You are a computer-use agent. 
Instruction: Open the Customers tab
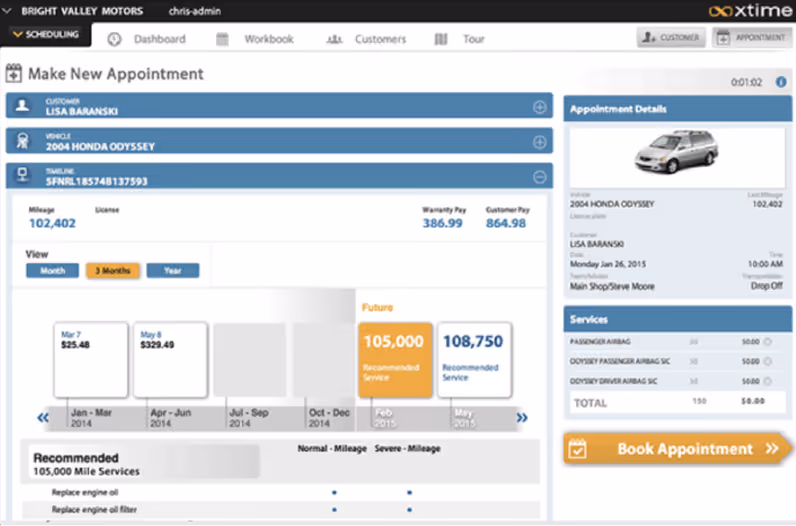coord(380,39)
